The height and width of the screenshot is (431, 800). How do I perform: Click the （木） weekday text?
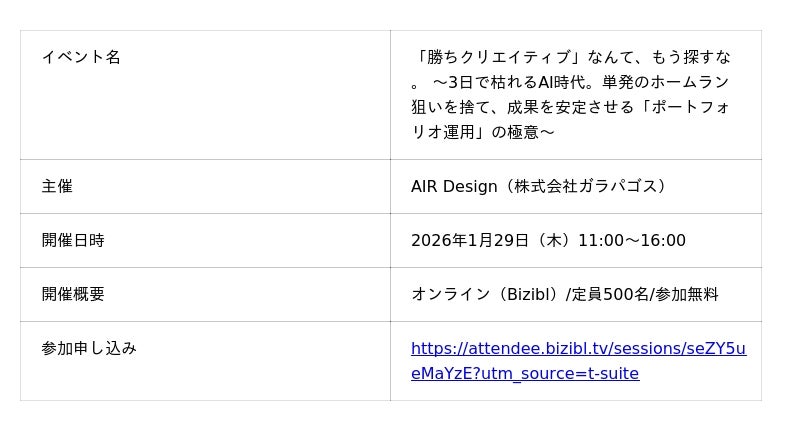pos(554,240)
